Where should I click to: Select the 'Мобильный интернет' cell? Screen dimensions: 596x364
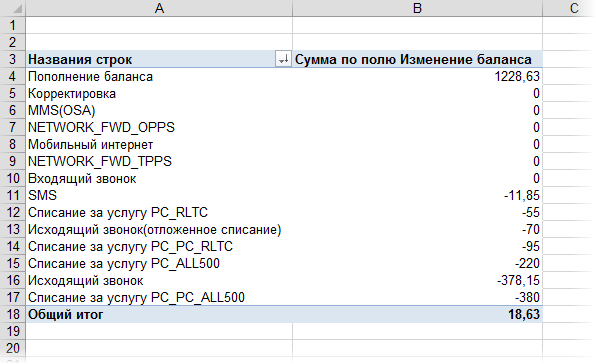click(159, 144)
